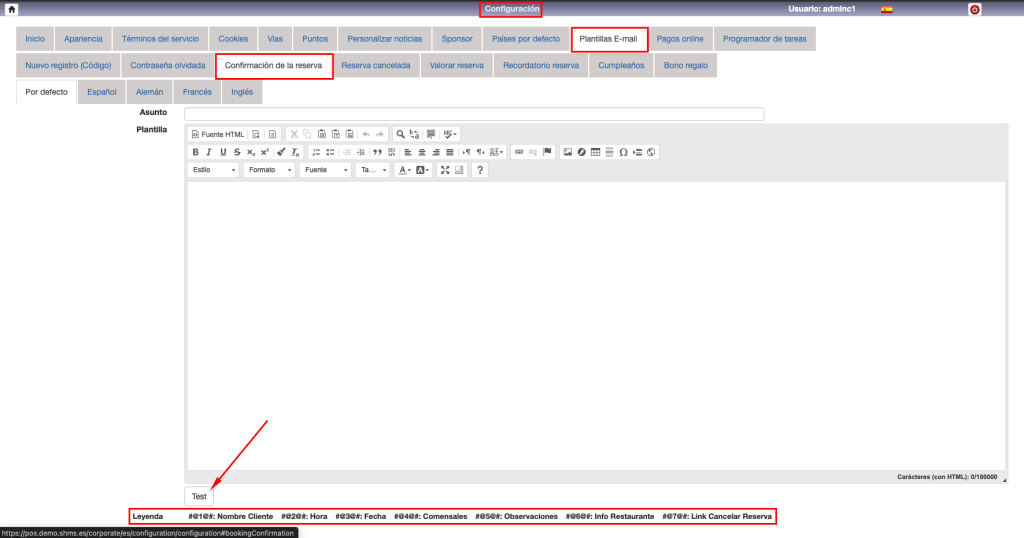Click the italic formatting icon

(209, 152)
